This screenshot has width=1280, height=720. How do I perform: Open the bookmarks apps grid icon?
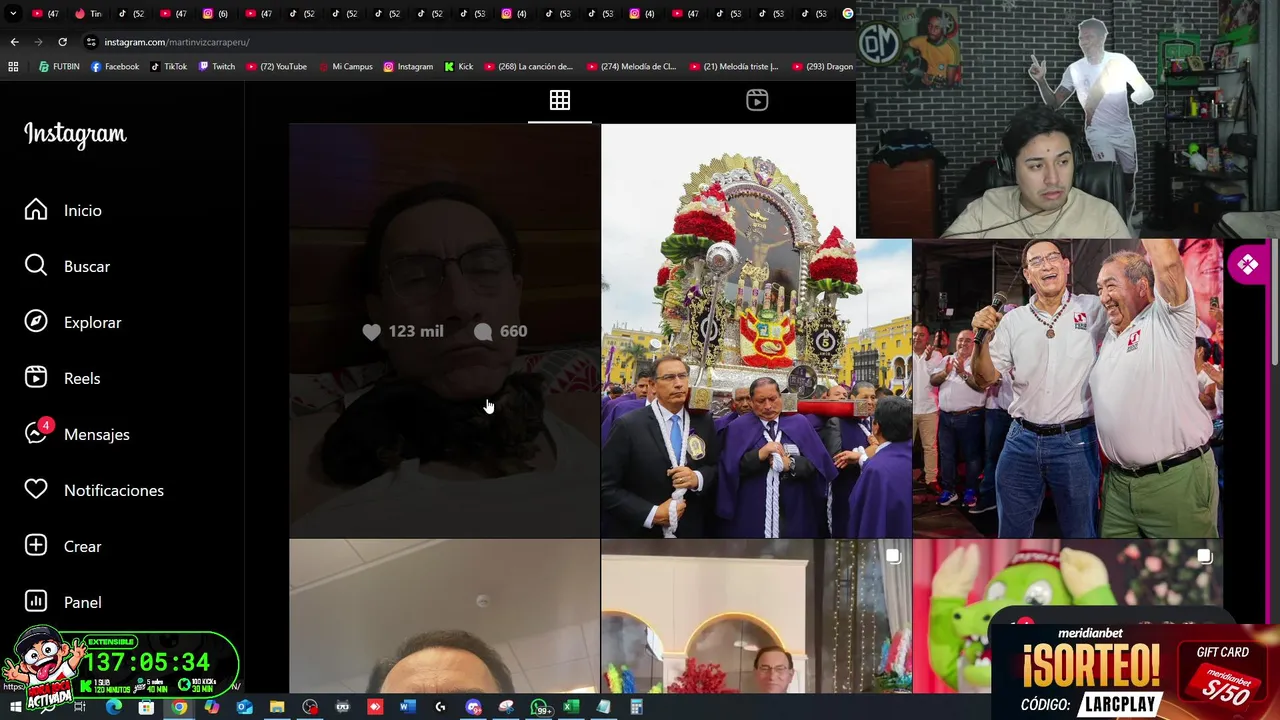(13, 67)
